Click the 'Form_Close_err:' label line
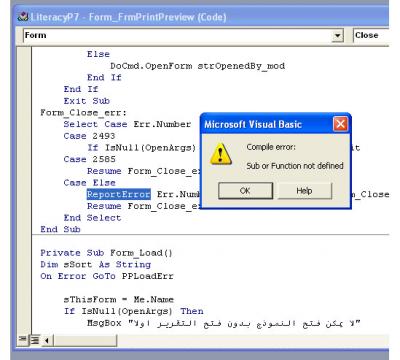400x360 pixels. pos(84,113)
